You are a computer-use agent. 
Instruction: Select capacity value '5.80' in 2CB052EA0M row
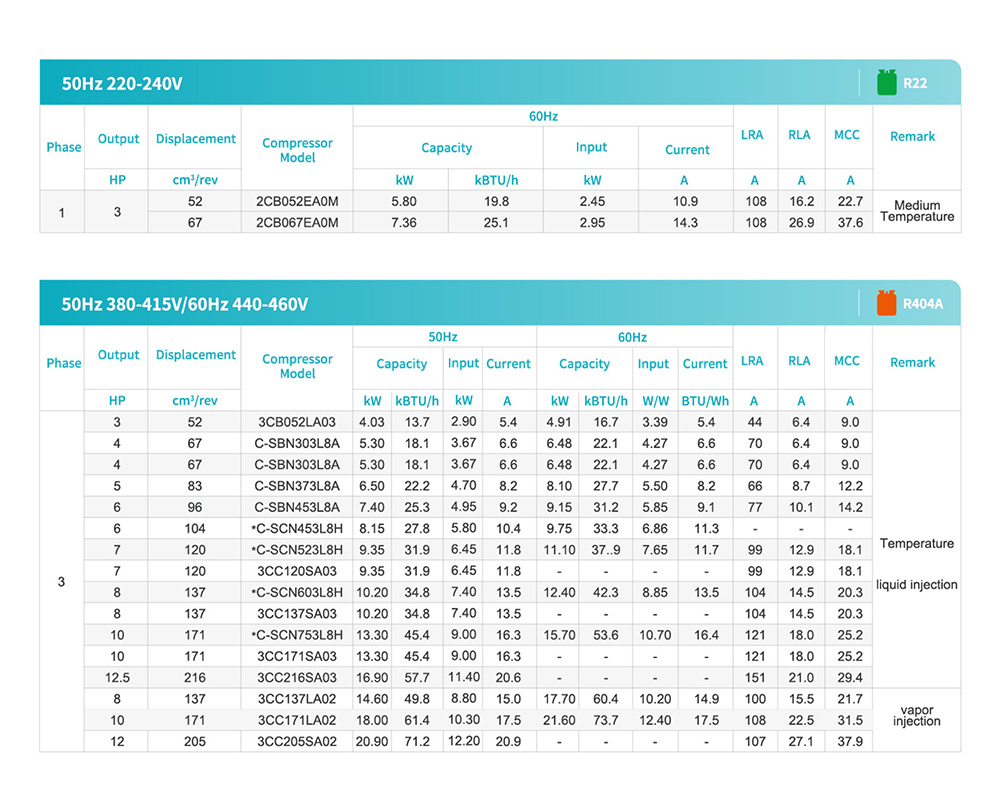(404, 201)
